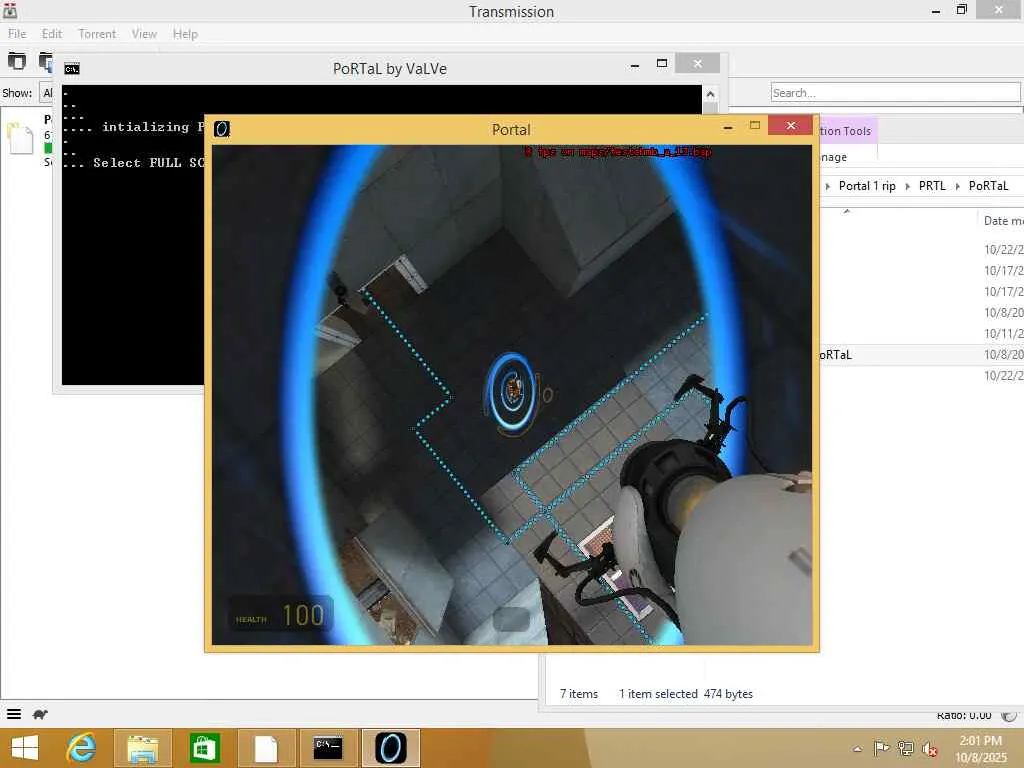Minimize the PoRTaL by VaLVe console window
1024x768 pixels.
[x=635, y=65]
